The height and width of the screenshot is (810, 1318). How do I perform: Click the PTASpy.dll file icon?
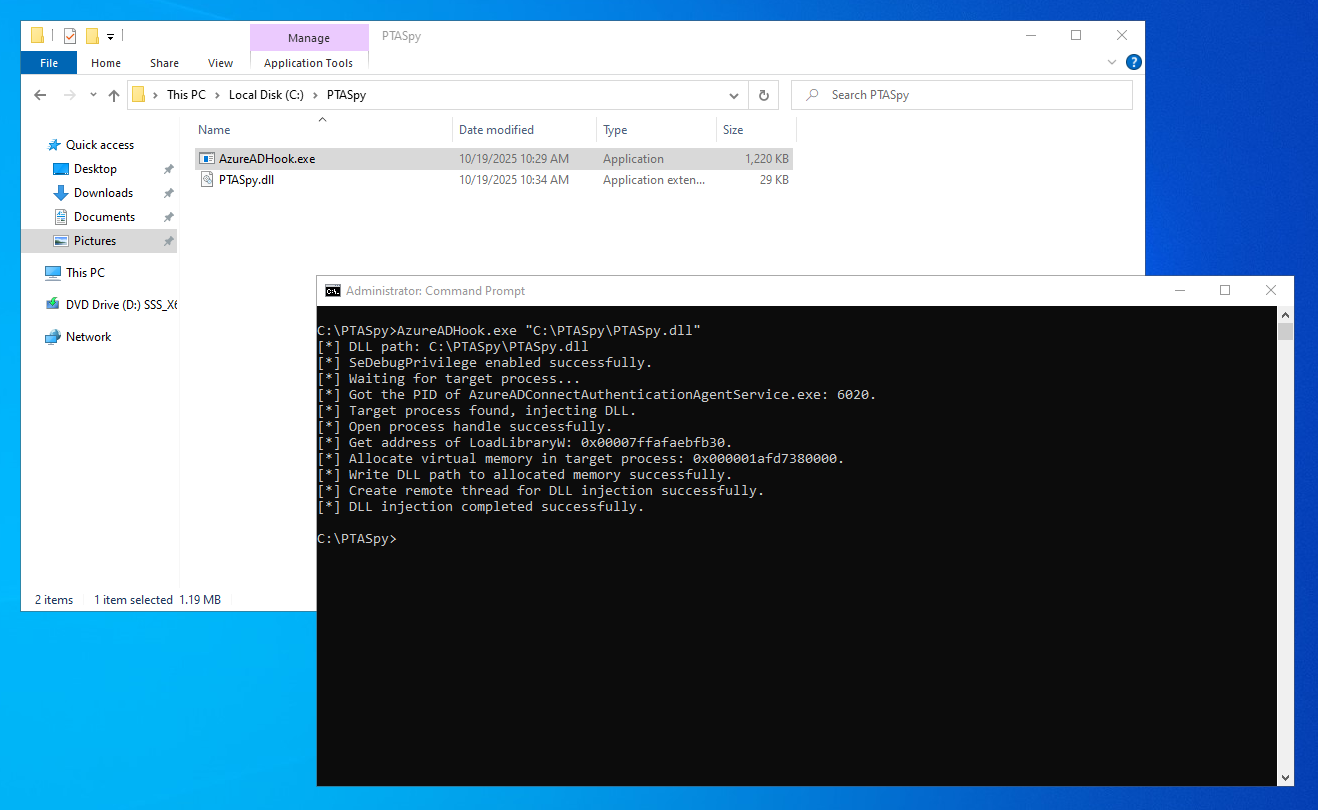pos(207,180)
